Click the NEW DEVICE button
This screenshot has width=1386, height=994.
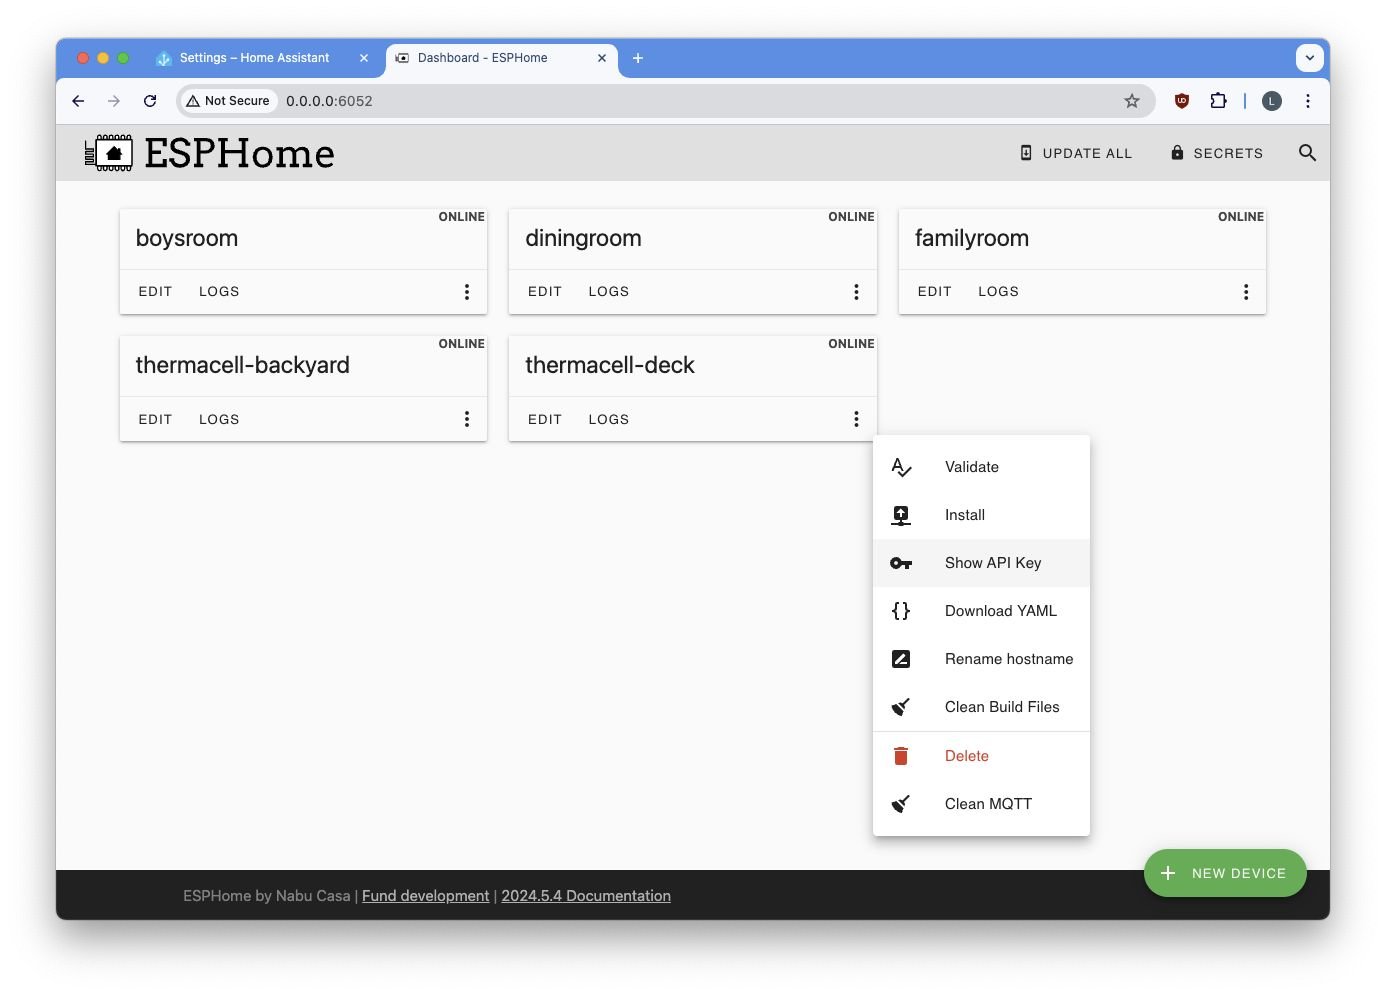(1225, 873)
